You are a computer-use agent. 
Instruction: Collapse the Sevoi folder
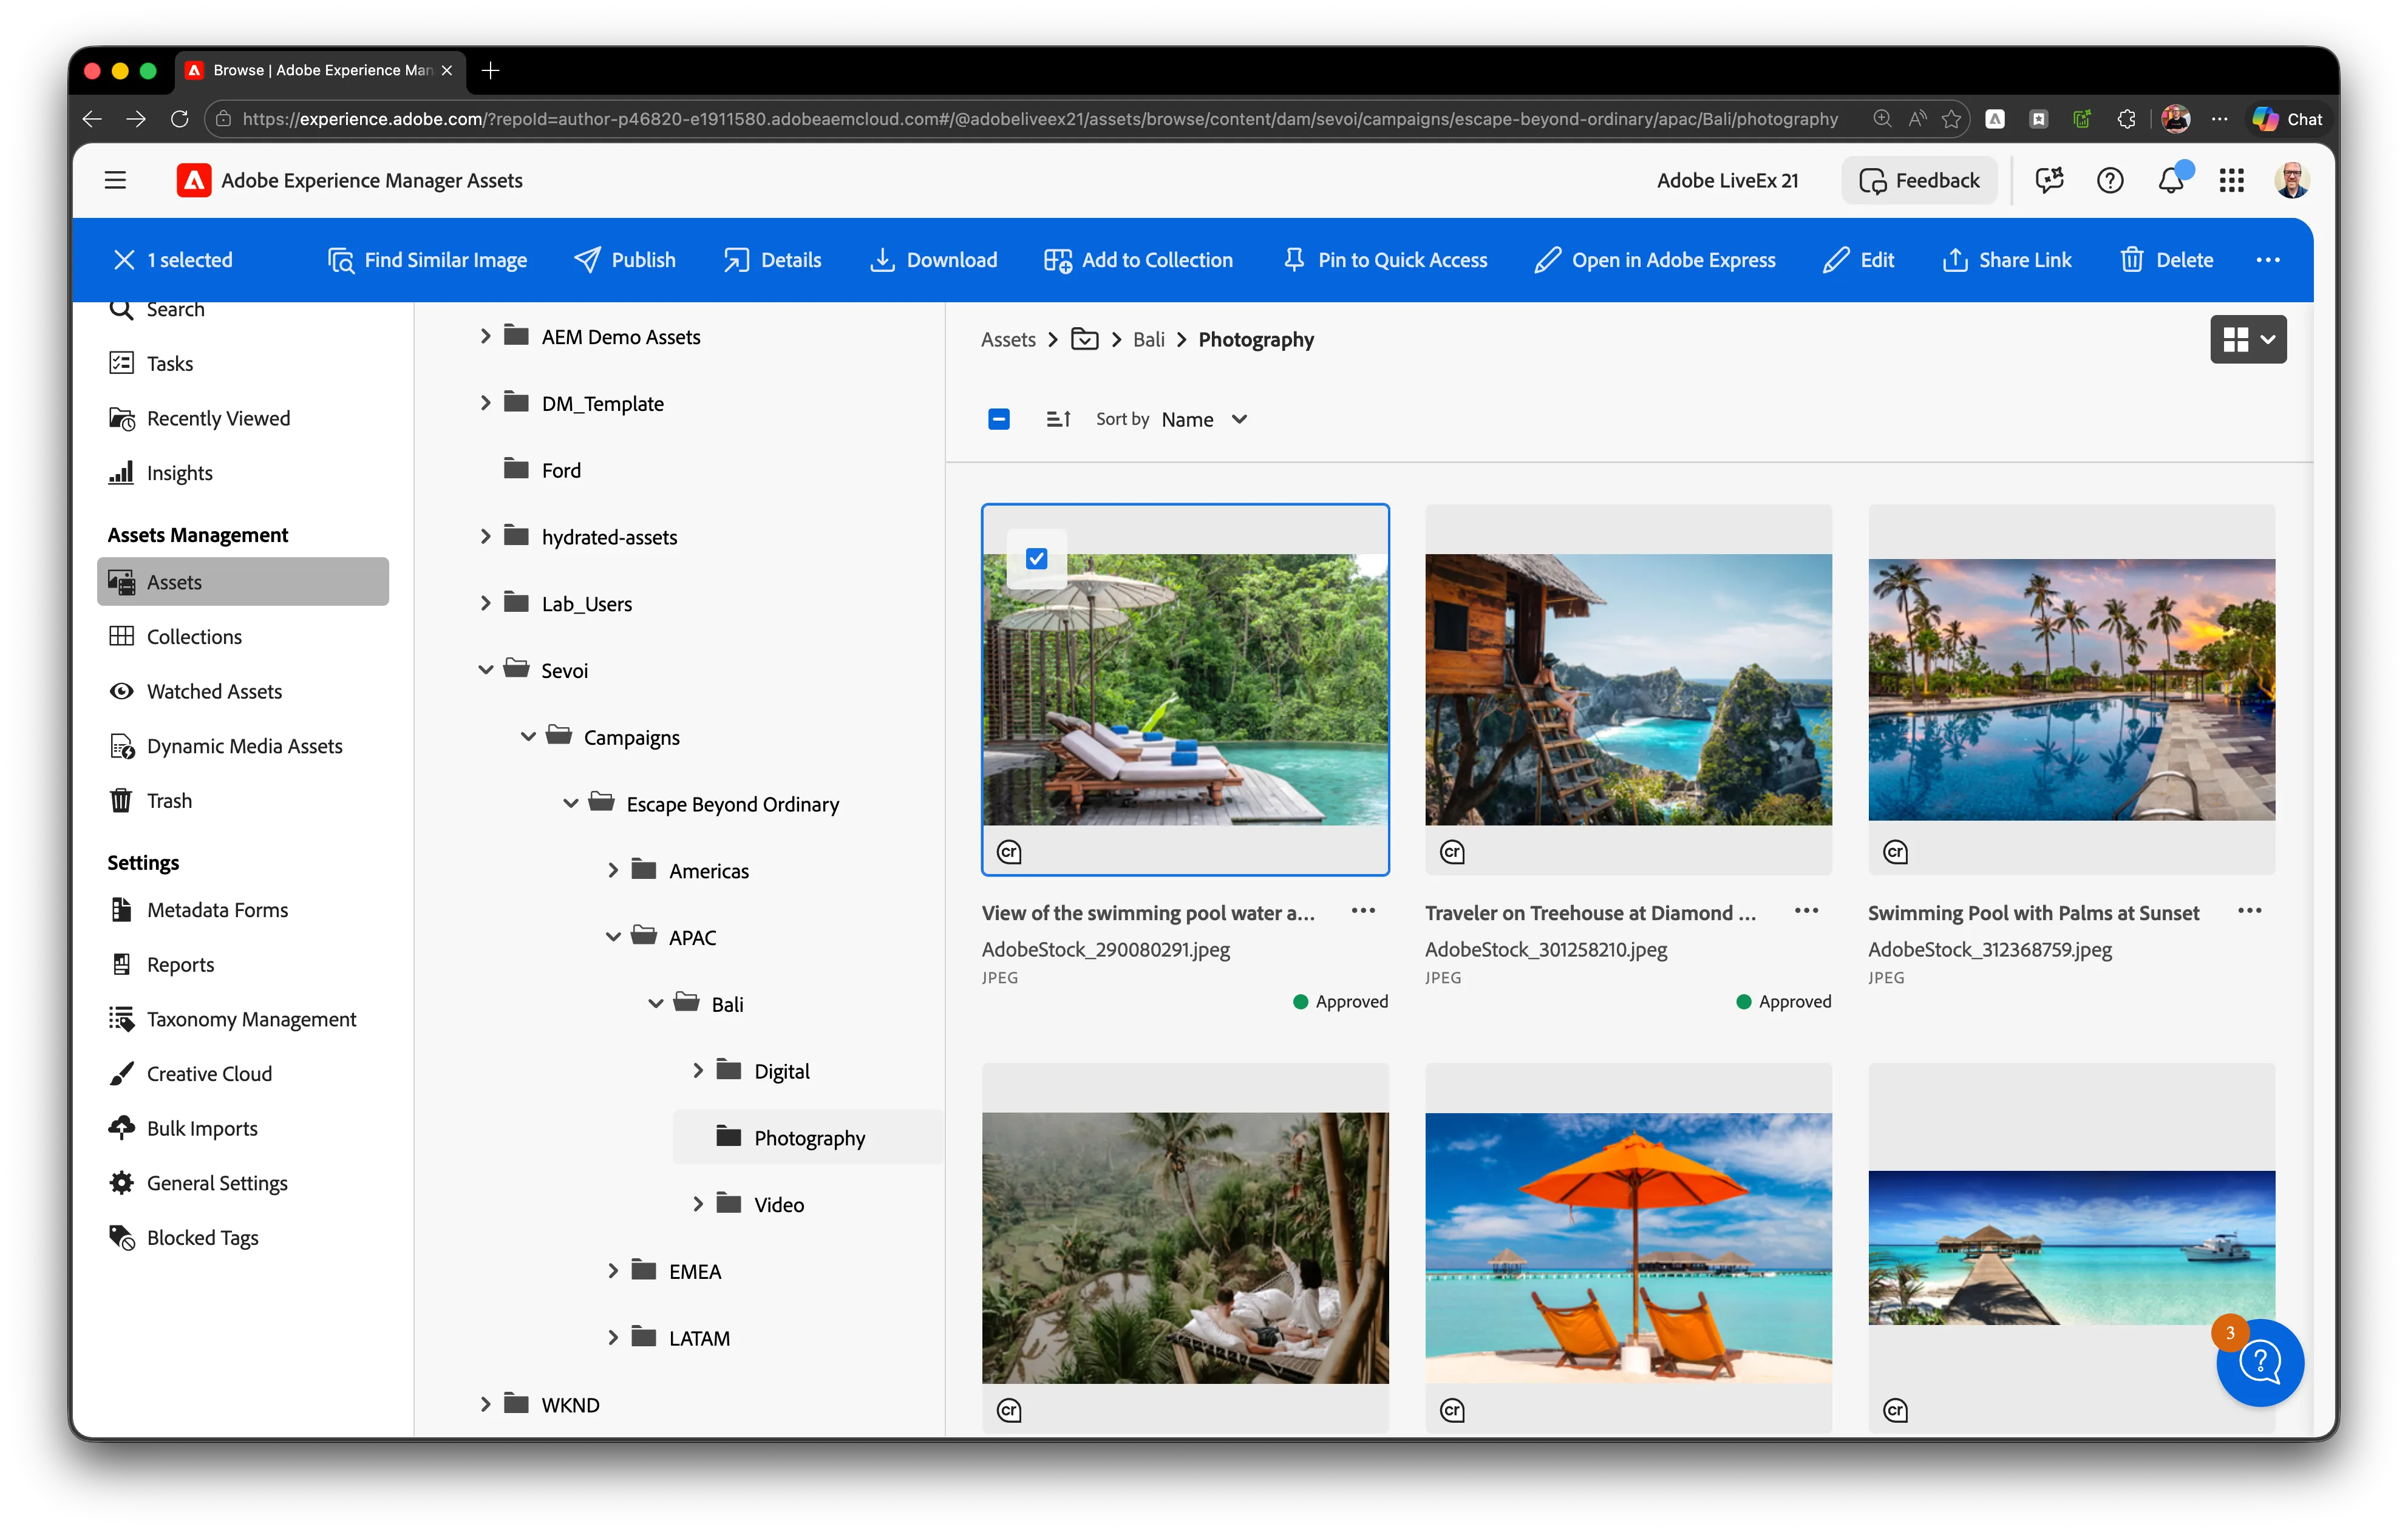pyautogui.click(x=485, y=670)
